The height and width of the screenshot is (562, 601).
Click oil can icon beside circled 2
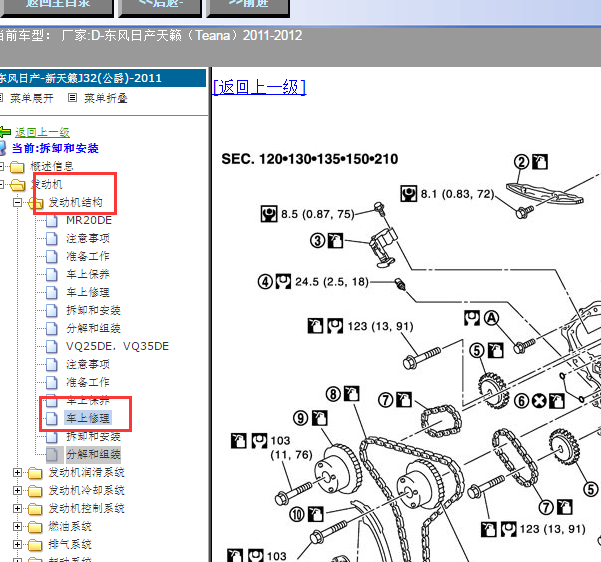(x=540, y=162)
